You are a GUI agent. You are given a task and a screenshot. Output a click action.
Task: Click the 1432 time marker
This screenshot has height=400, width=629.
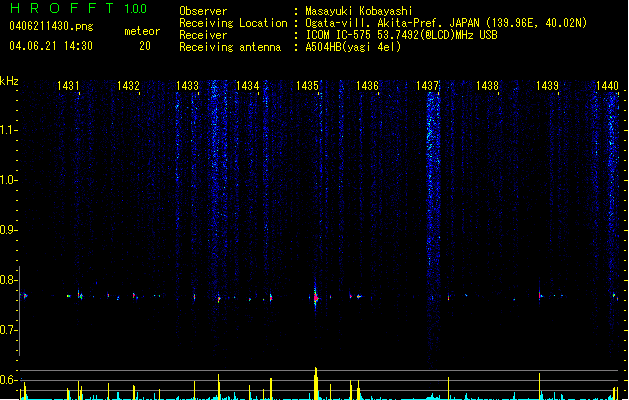tap(128, 85)
